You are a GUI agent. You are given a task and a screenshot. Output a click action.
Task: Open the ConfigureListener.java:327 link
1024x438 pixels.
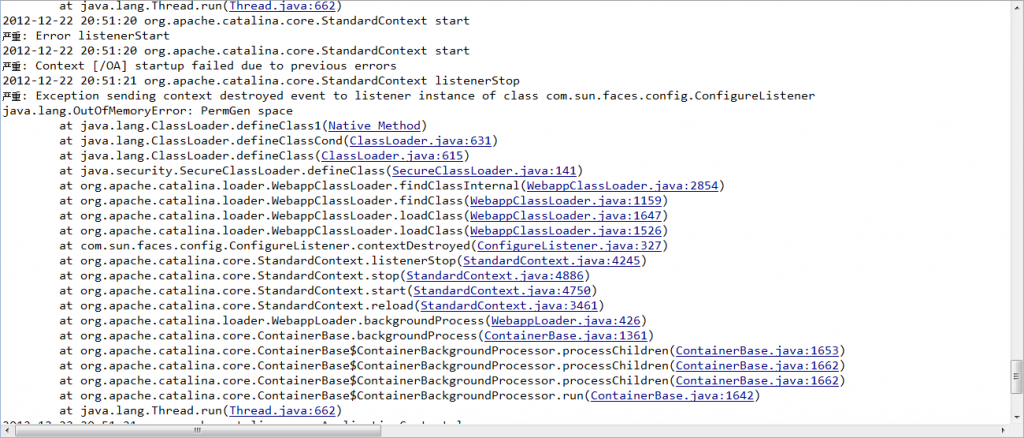tap(569, 245)
